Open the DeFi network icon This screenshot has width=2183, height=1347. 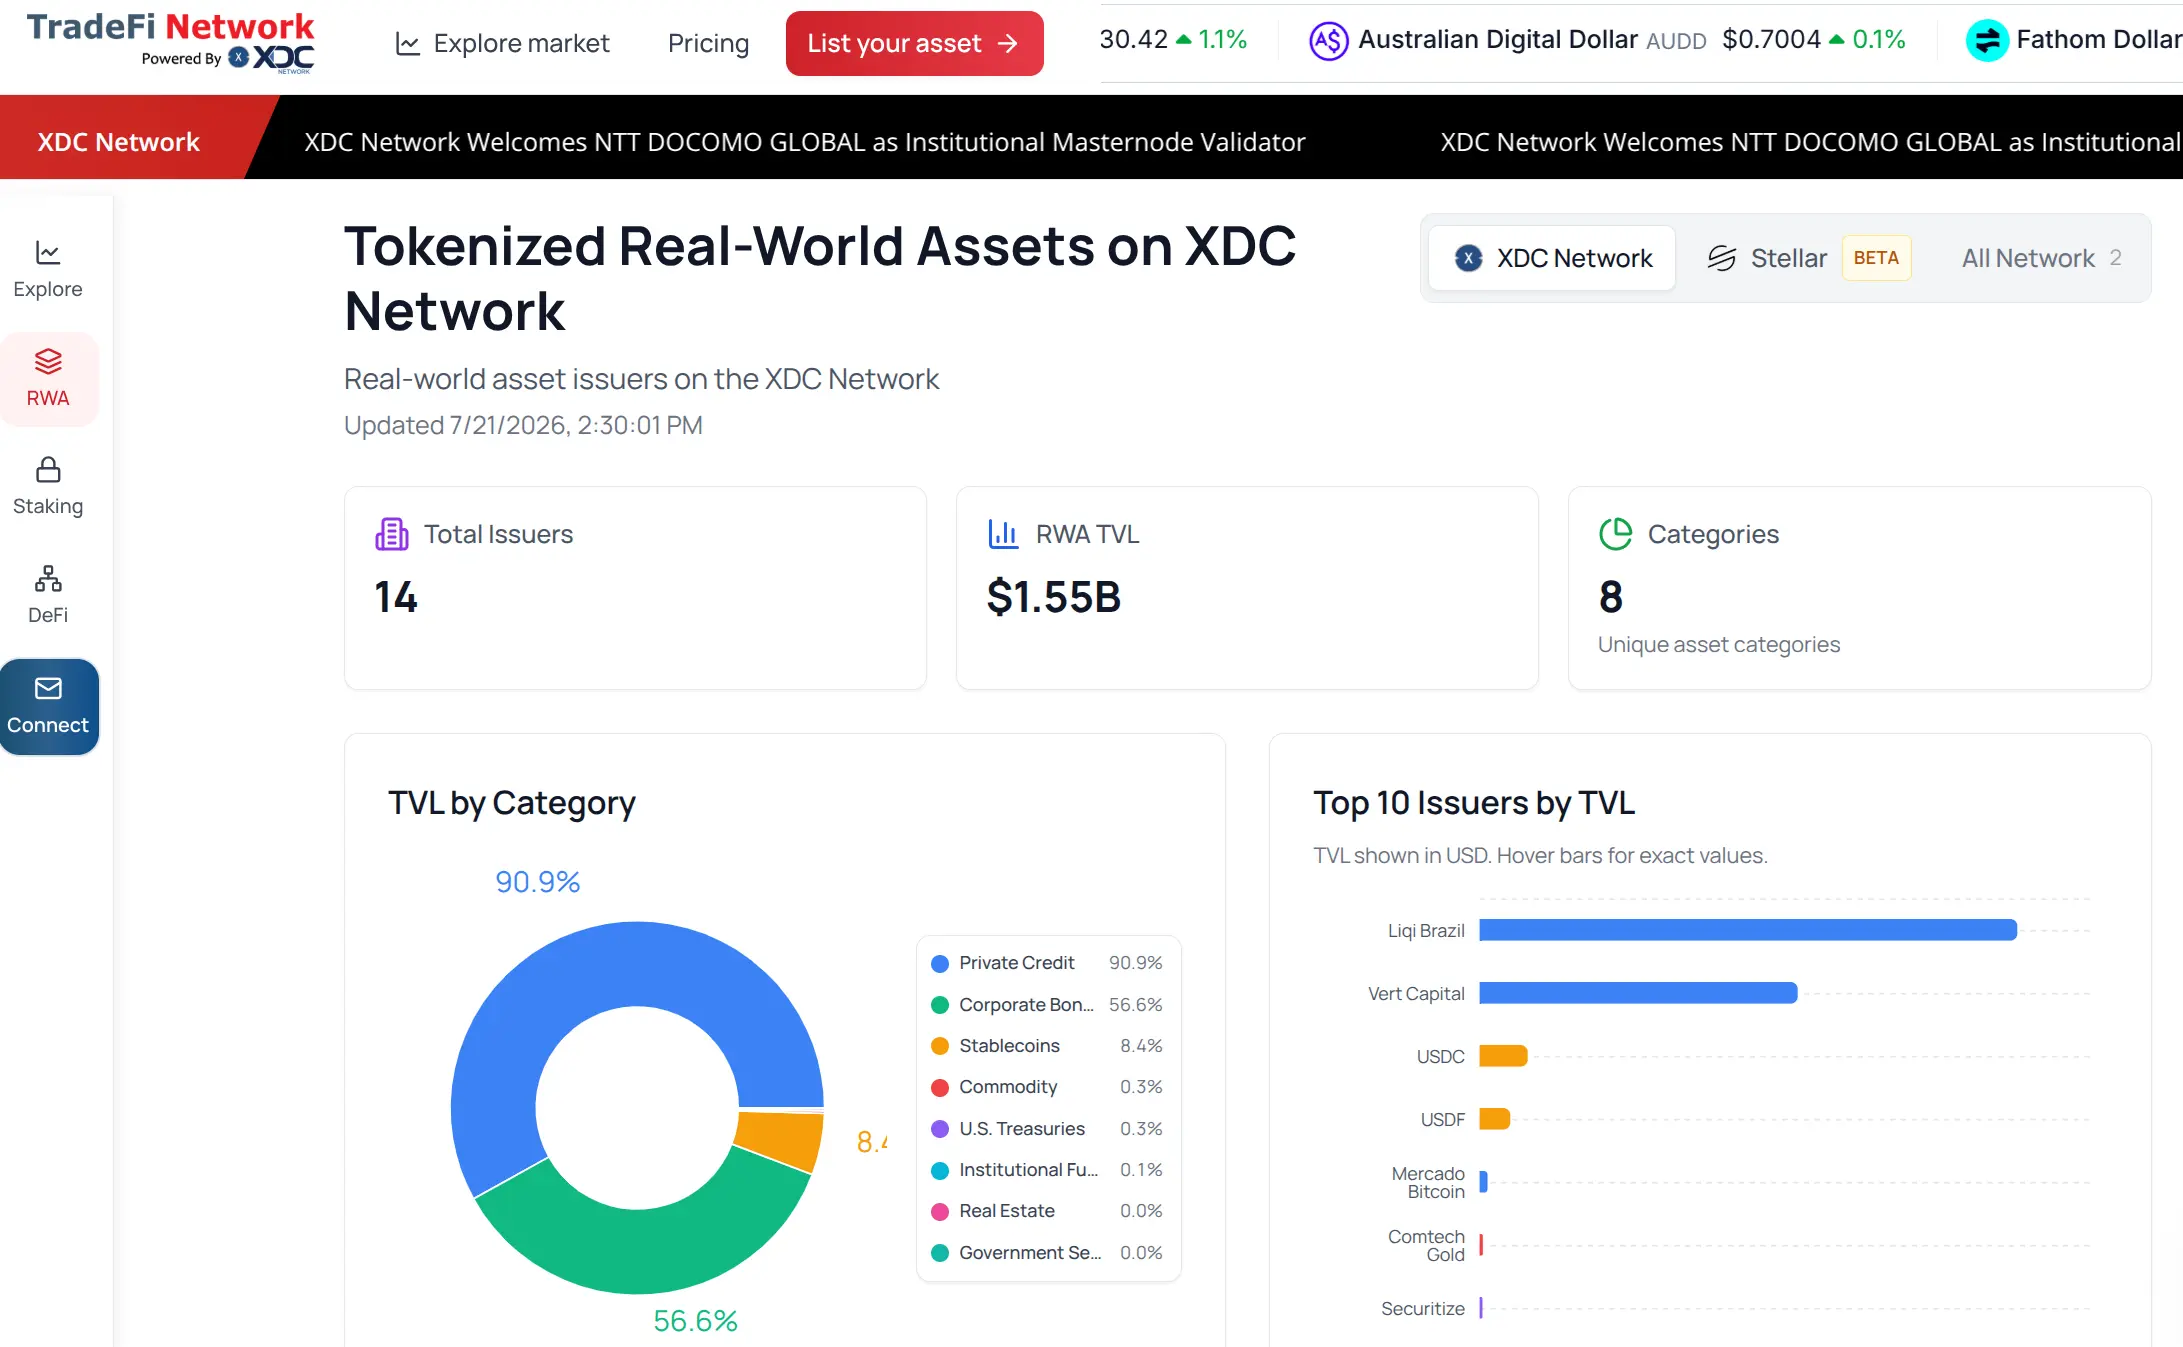(x=48, y=578)
